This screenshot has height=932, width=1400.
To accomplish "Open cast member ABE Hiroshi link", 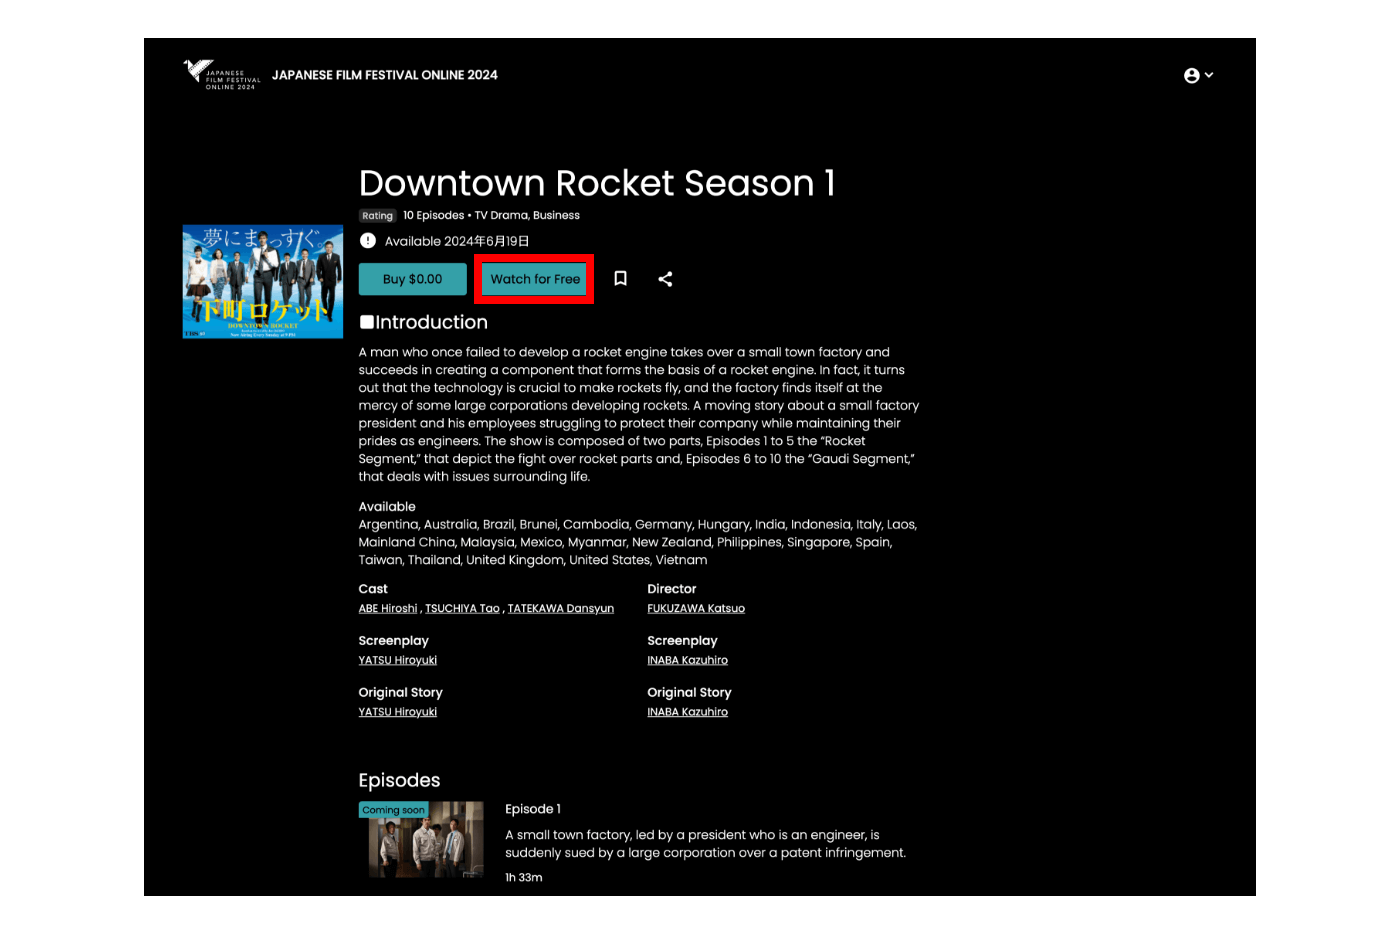I will [x=388, y=608].
